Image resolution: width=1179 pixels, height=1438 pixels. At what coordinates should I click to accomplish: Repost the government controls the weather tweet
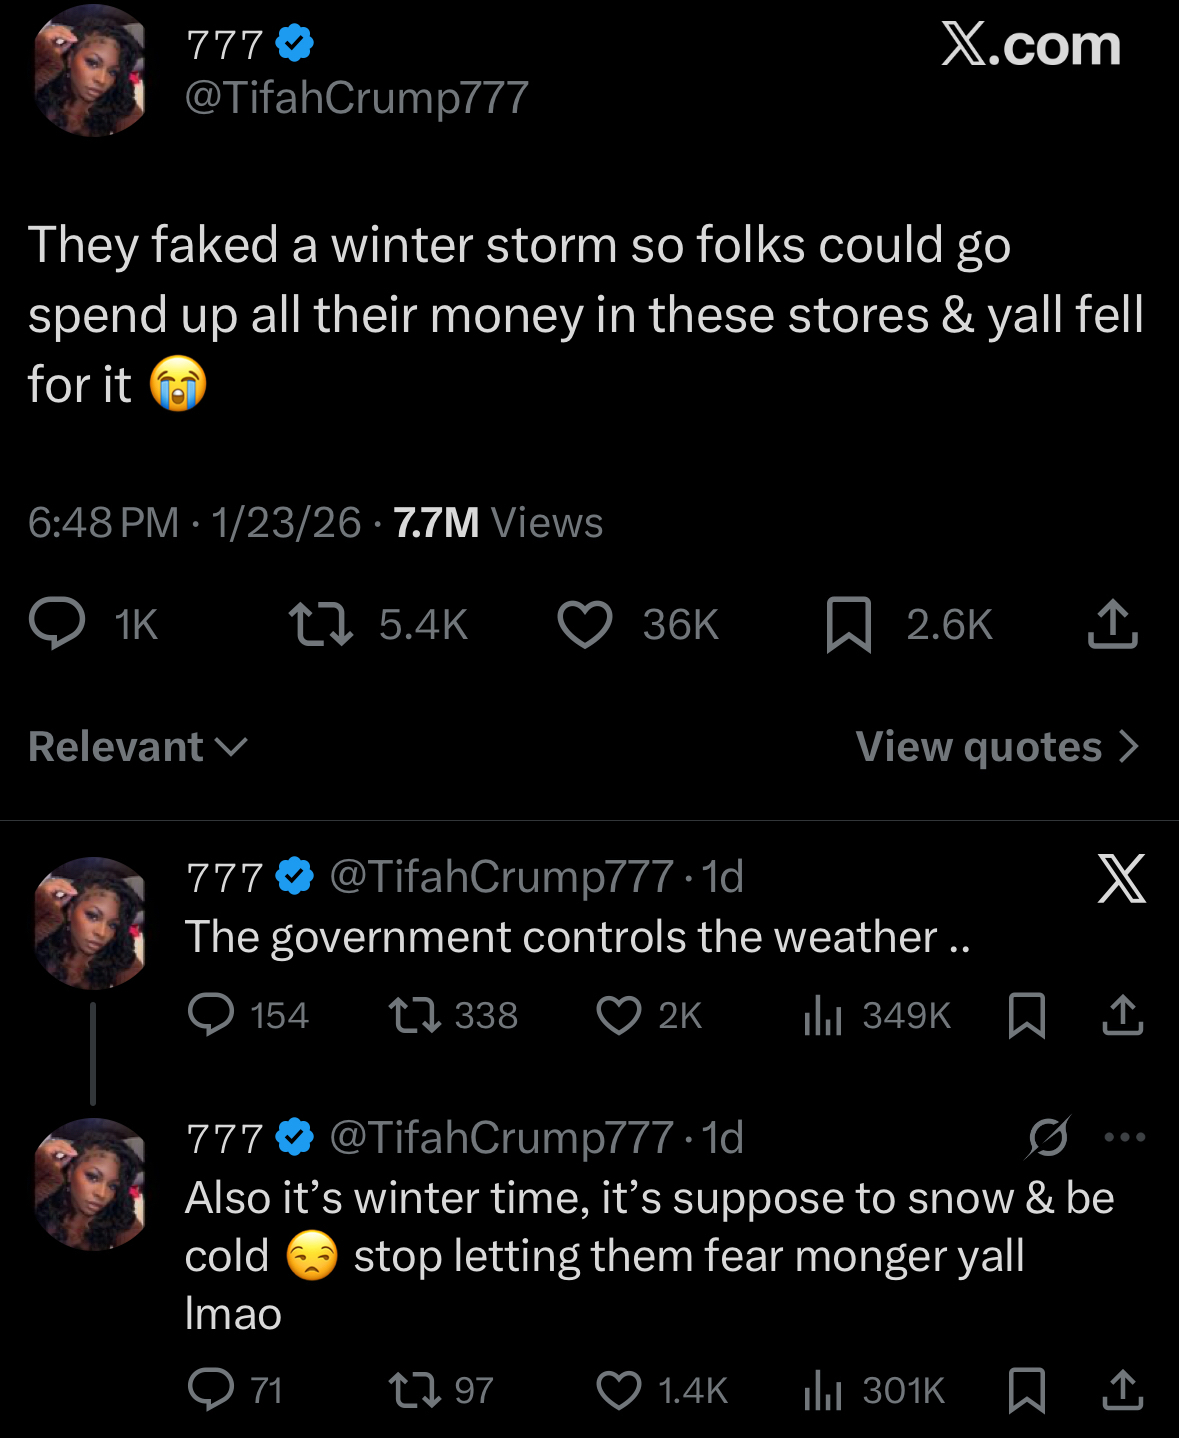[x=415, y=1015]
